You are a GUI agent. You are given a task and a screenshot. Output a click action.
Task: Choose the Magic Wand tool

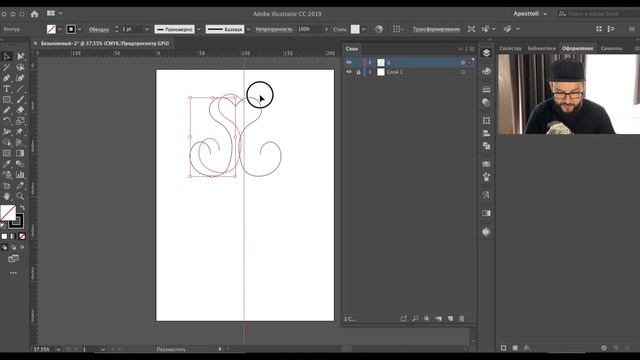click(7, 67)
